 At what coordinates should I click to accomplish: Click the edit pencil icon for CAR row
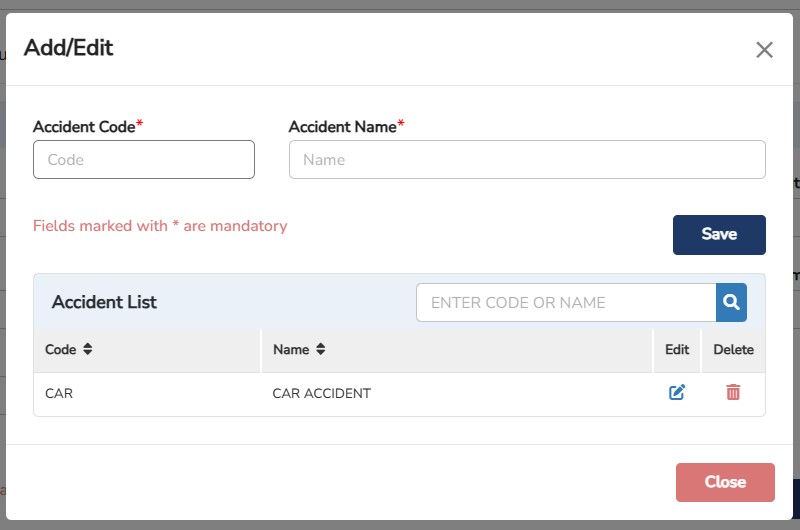[677, 393]
